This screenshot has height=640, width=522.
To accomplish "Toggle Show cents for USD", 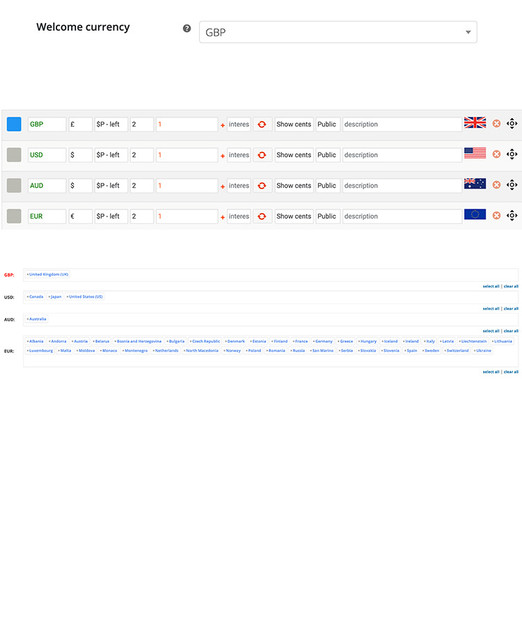I will (294, 155).
